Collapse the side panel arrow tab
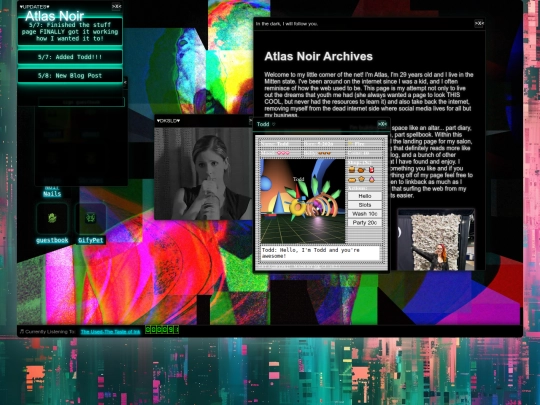The width and height of the screenshot is (540, 405). 125,82
